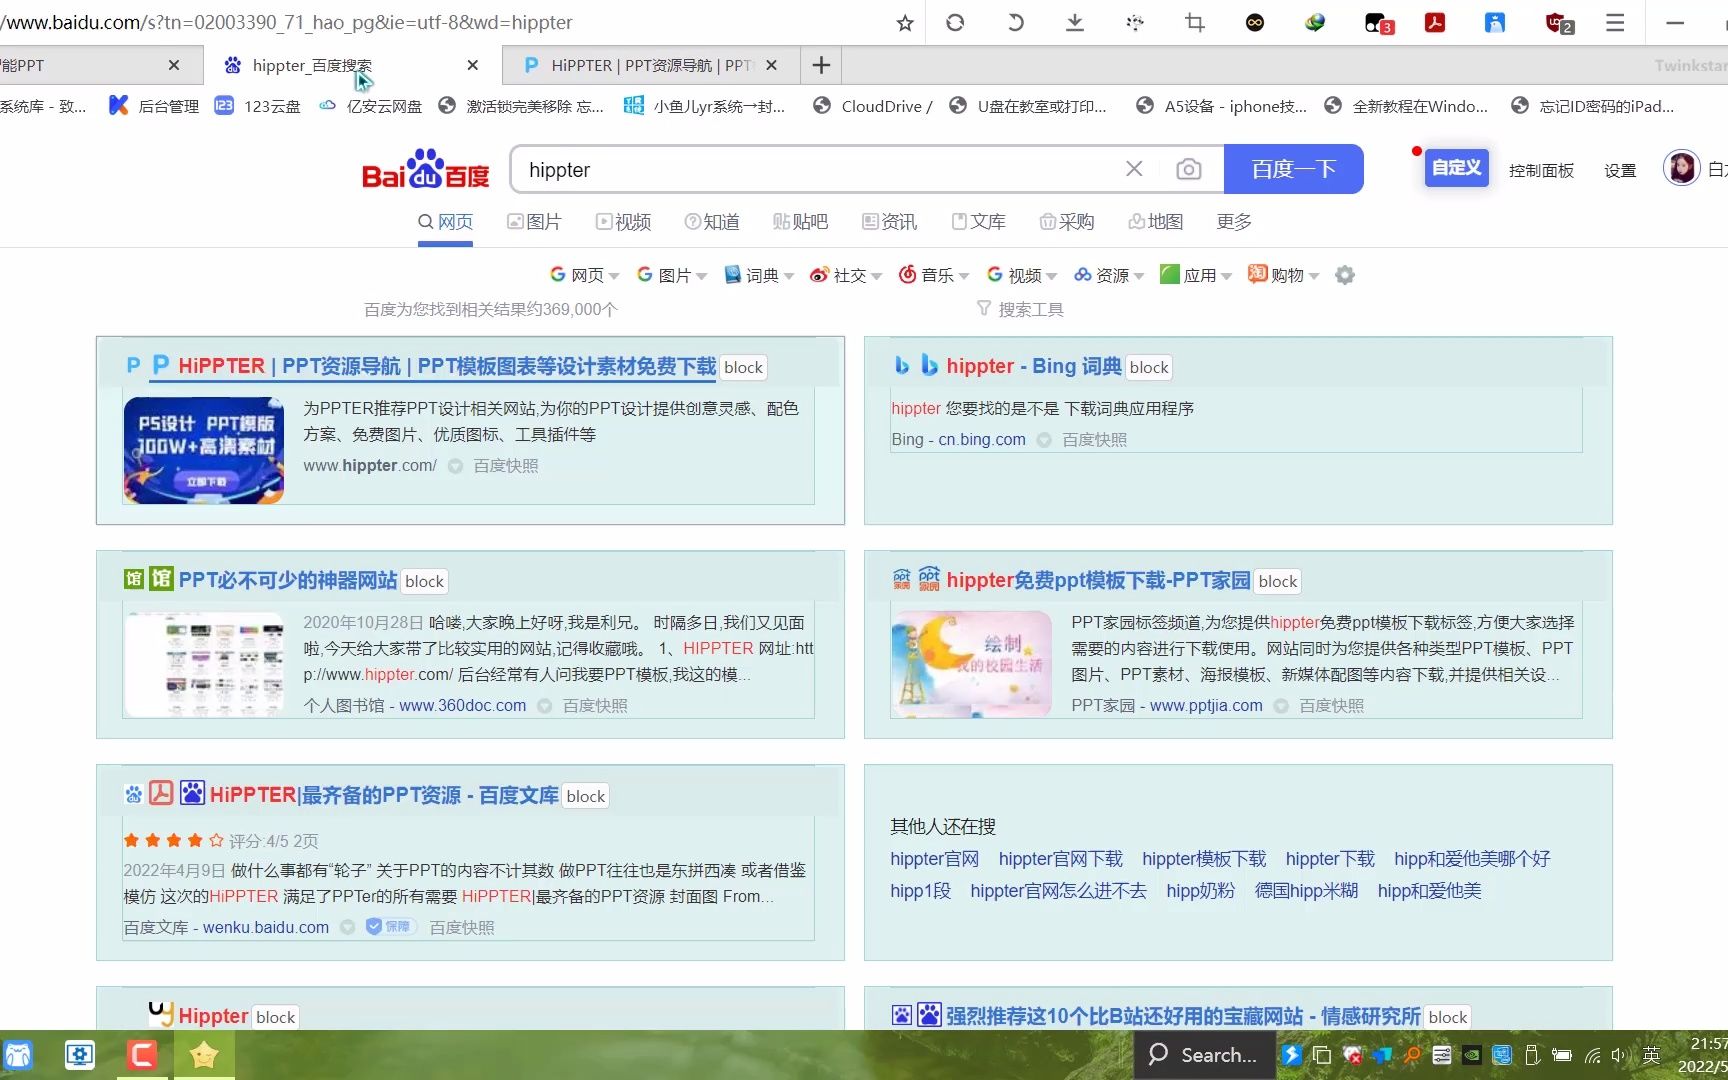Open bookmark 123云盘
The width and height of the screenshot is (1728, 1080).
pyautogui.click(x=258, y=106)
